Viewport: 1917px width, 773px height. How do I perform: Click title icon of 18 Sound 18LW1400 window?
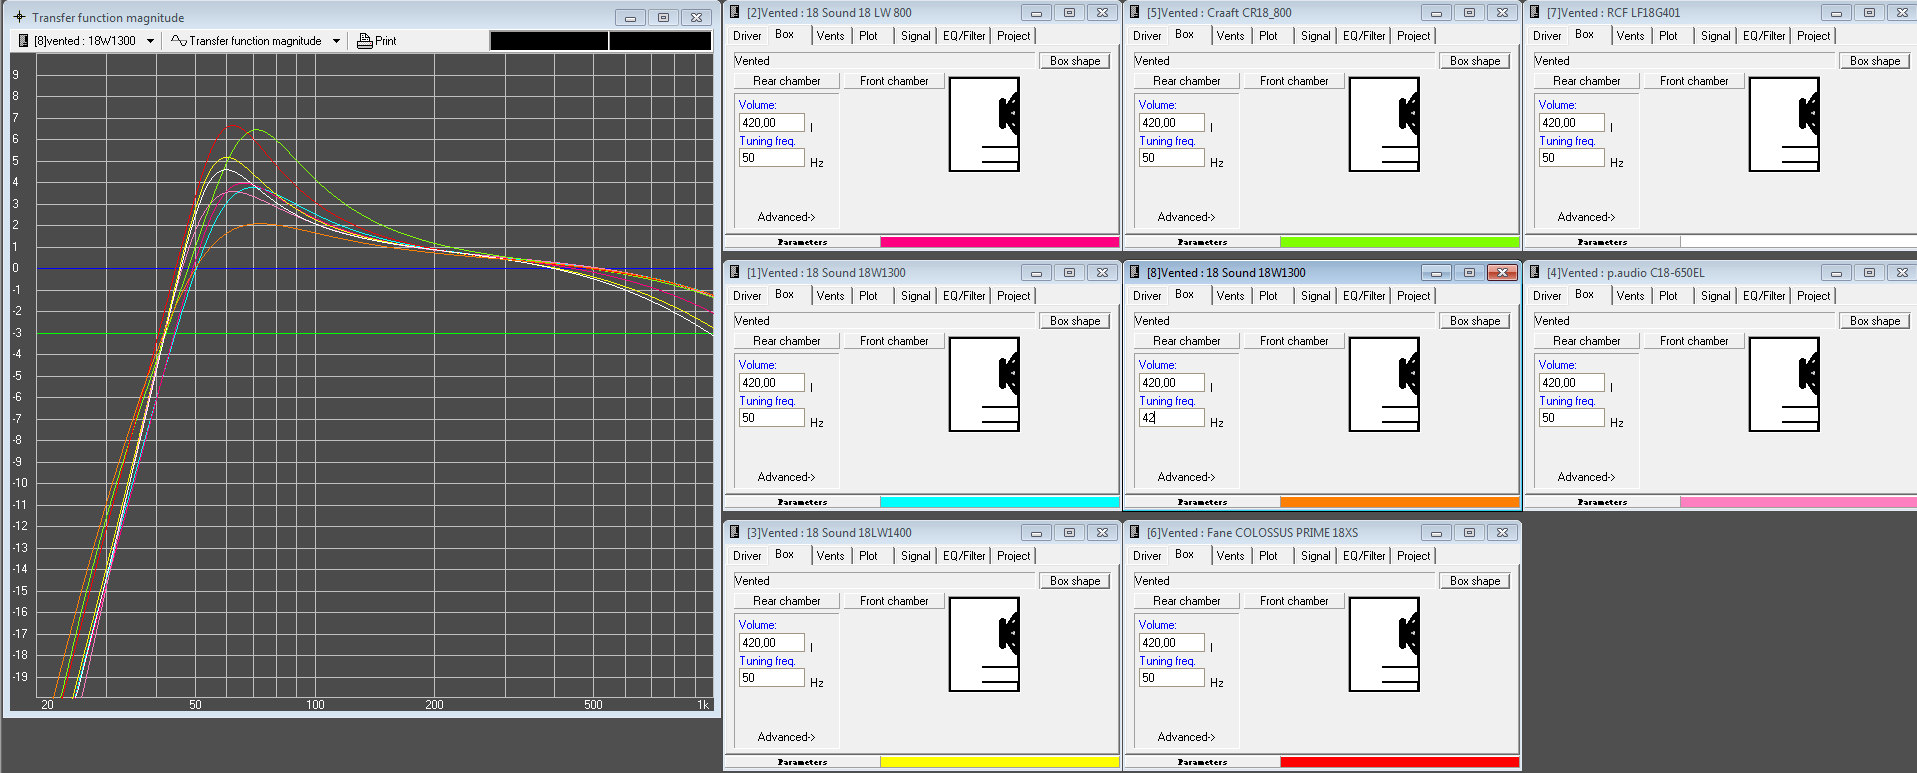click(x=735, y=533)
